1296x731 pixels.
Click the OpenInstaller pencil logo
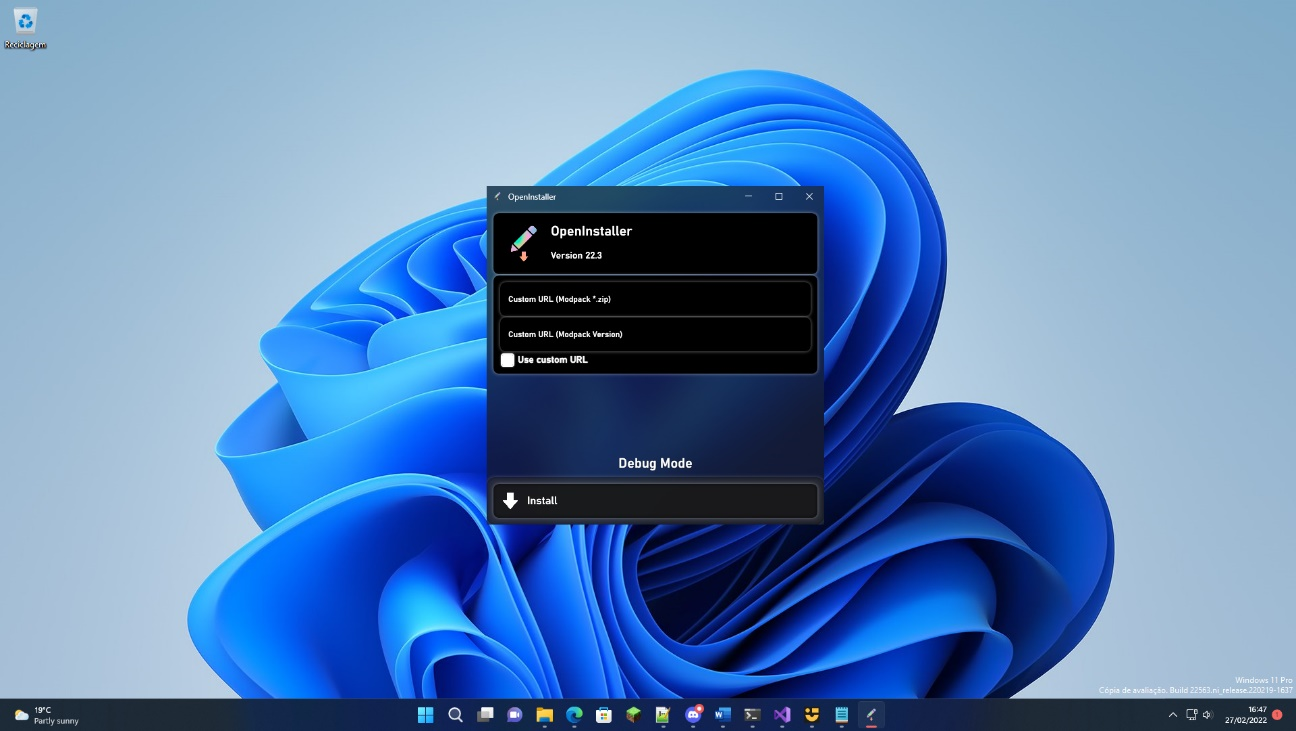click(x=524, y=243)
